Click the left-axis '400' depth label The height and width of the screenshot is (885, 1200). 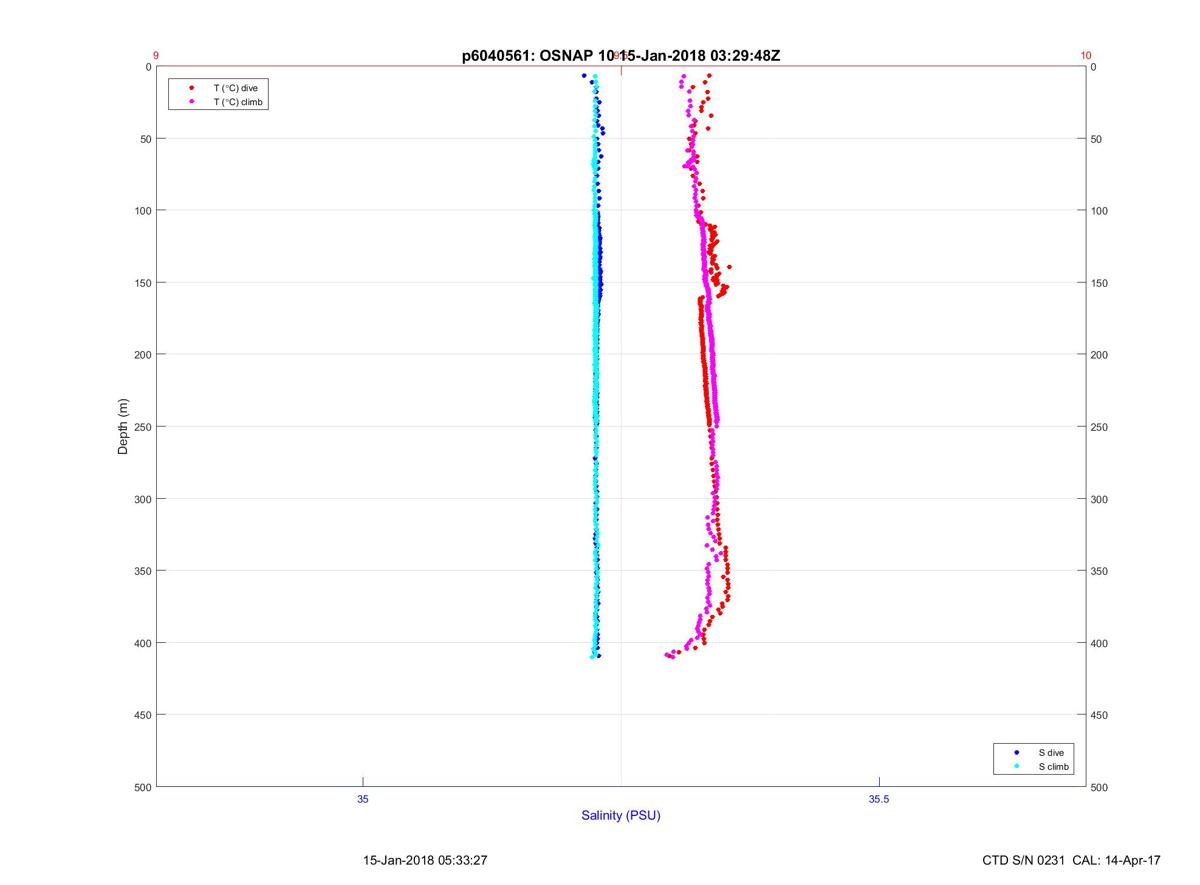pyautogui.click(x=141, y=643)
